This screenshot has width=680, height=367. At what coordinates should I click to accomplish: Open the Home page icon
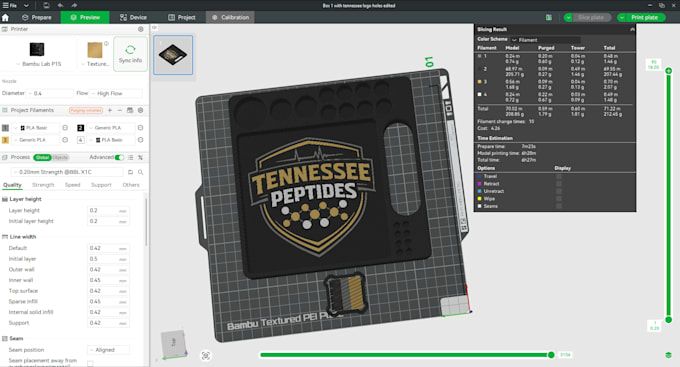(5, 17)
